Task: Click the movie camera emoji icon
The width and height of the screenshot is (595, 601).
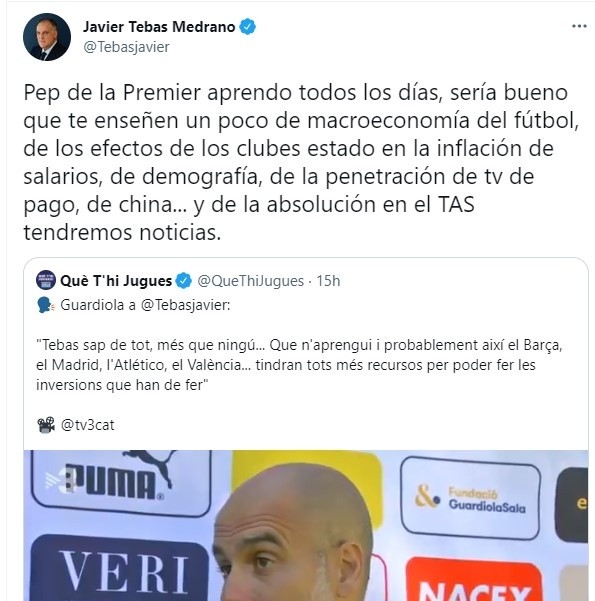Action: 46,425
